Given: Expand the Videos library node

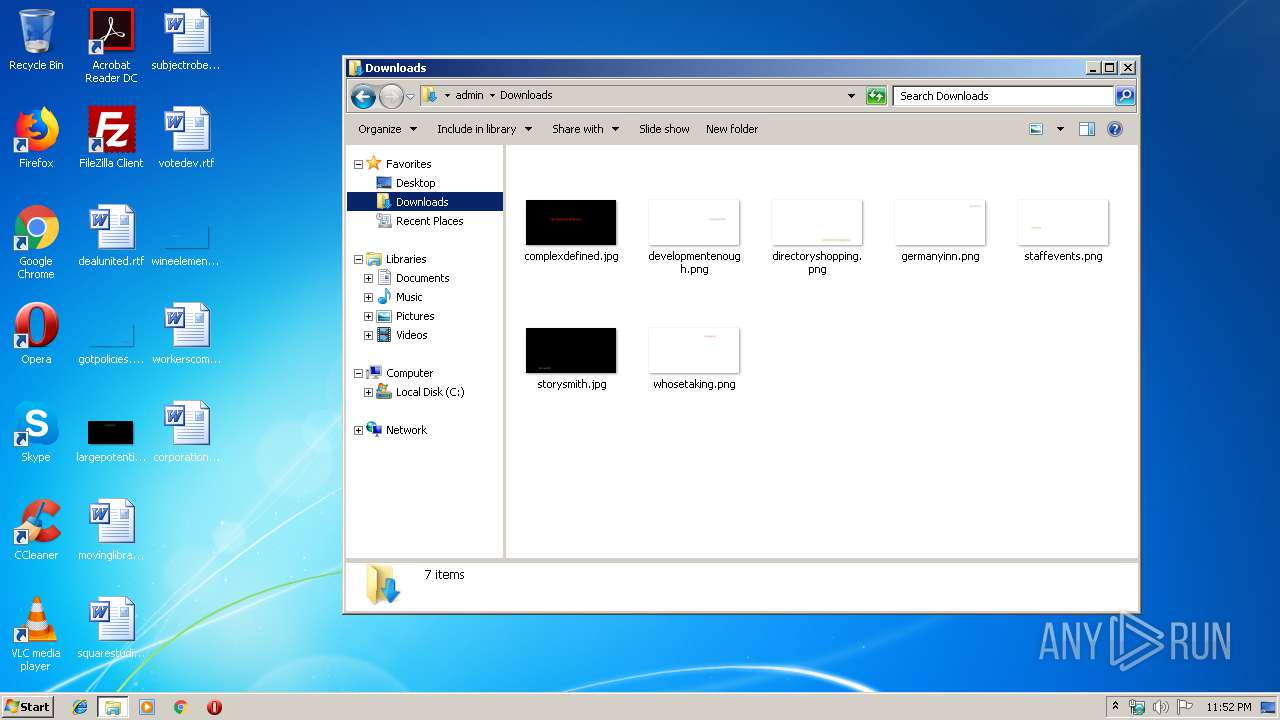Looking at the screenshot, I should pyautogui.click(x=368, y=335).
